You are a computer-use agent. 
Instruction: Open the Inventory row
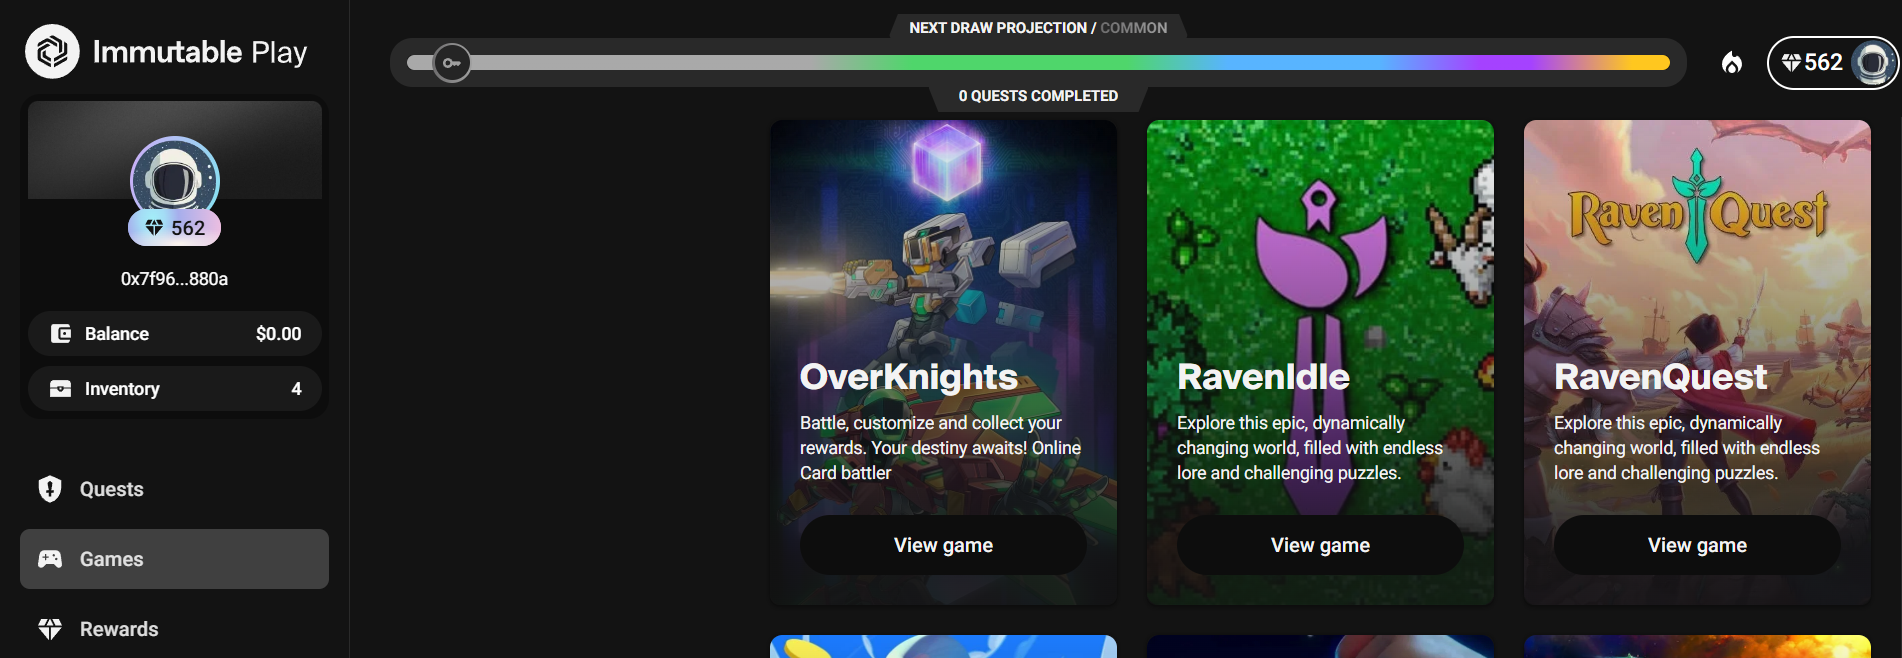click(175, 389)
